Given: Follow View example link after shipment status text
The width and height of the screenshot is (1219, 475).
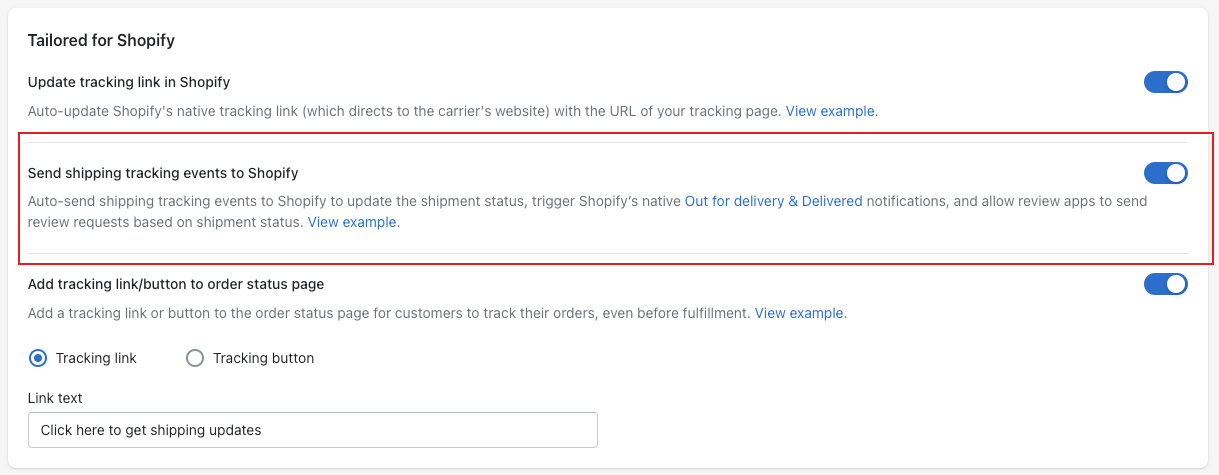Looking at the screenshot, I should point(352,222).
